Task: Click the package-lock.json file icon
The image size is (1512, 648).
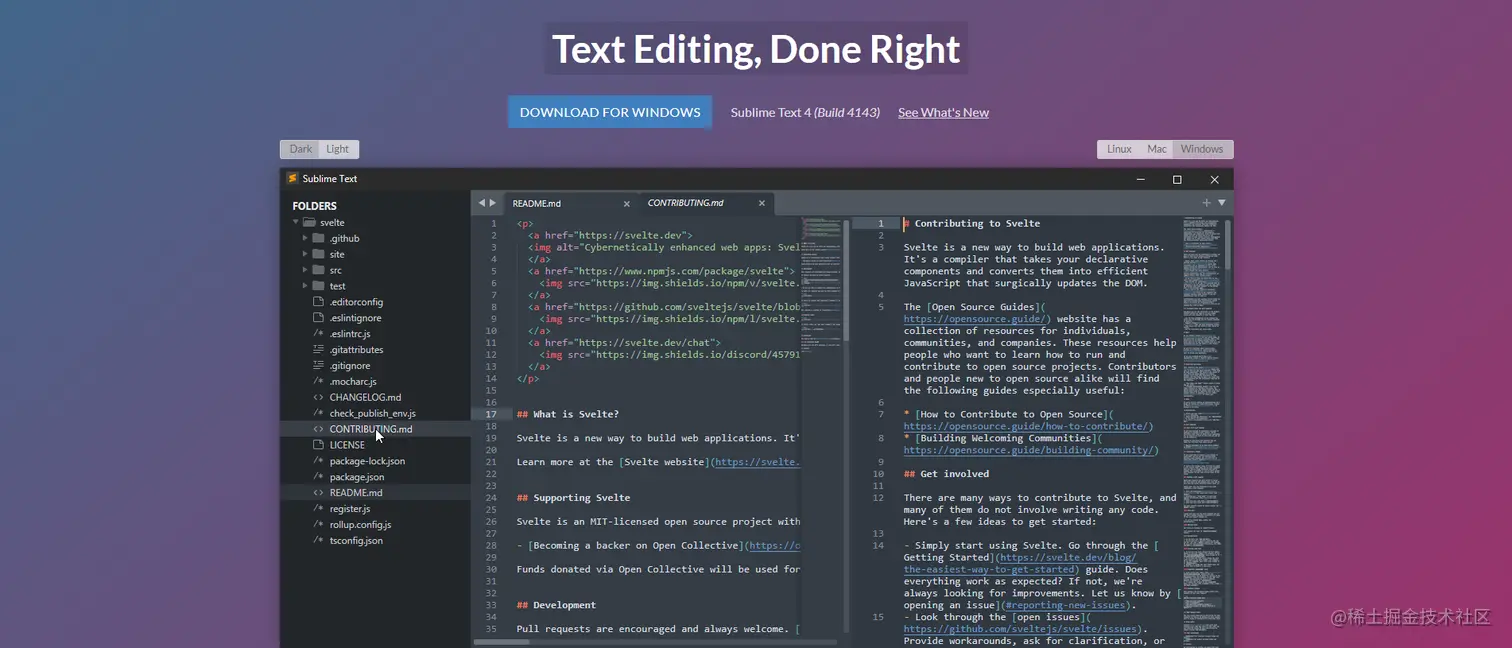Action: tap(318, 461)
